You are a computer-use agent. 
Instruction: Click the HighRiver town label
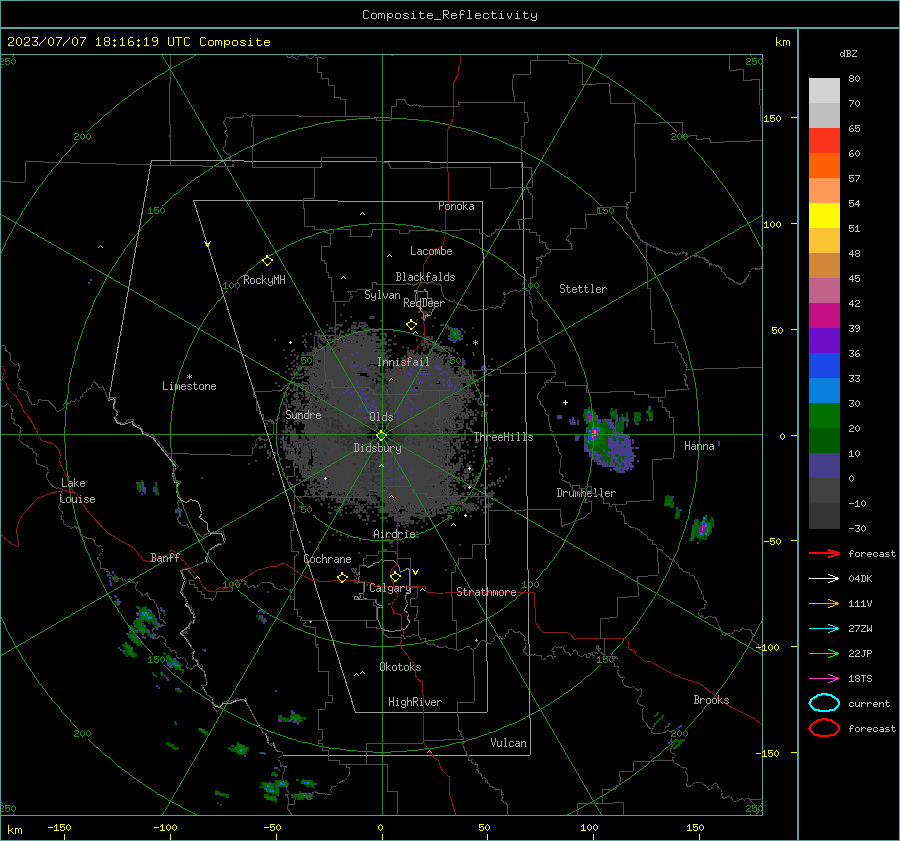tap(415, 702)
